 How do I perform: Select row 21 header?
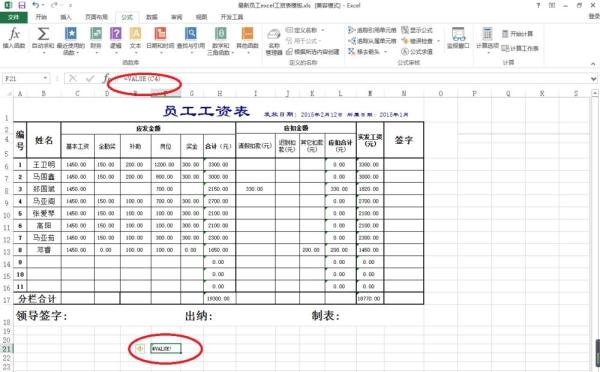coord(7,349)
